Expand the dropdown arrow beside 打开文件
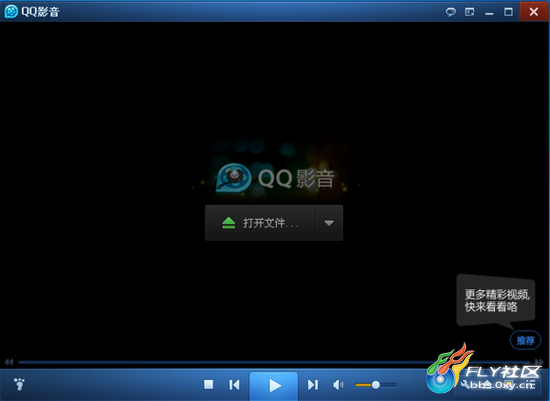Image resolution: width=550 pixels, height=401 pixels. coord(329,223)
